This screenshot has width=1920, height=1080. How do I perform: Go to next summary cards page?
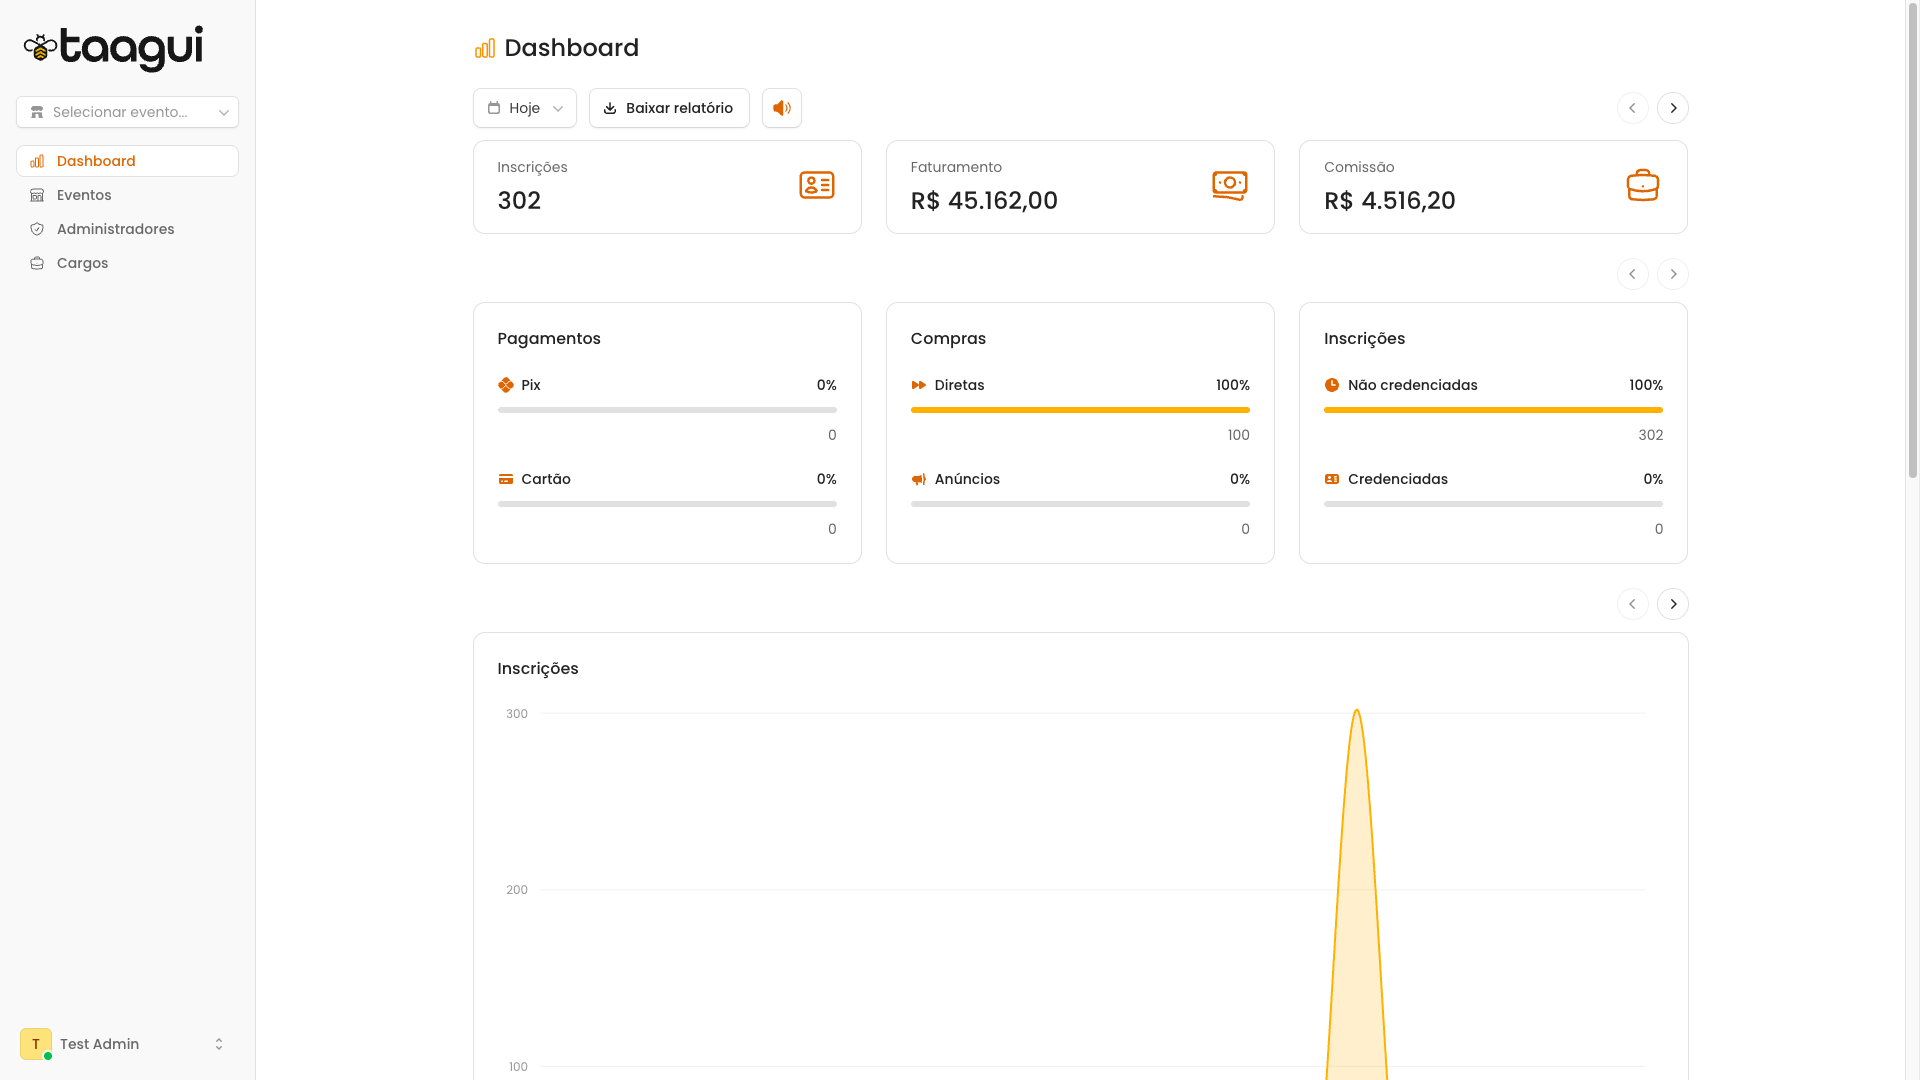[x=1673, y=108]
